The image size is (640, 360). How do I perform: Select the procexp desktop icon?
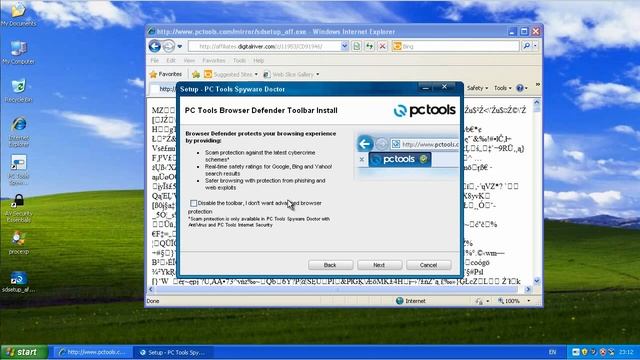click(x=18, y=242)
